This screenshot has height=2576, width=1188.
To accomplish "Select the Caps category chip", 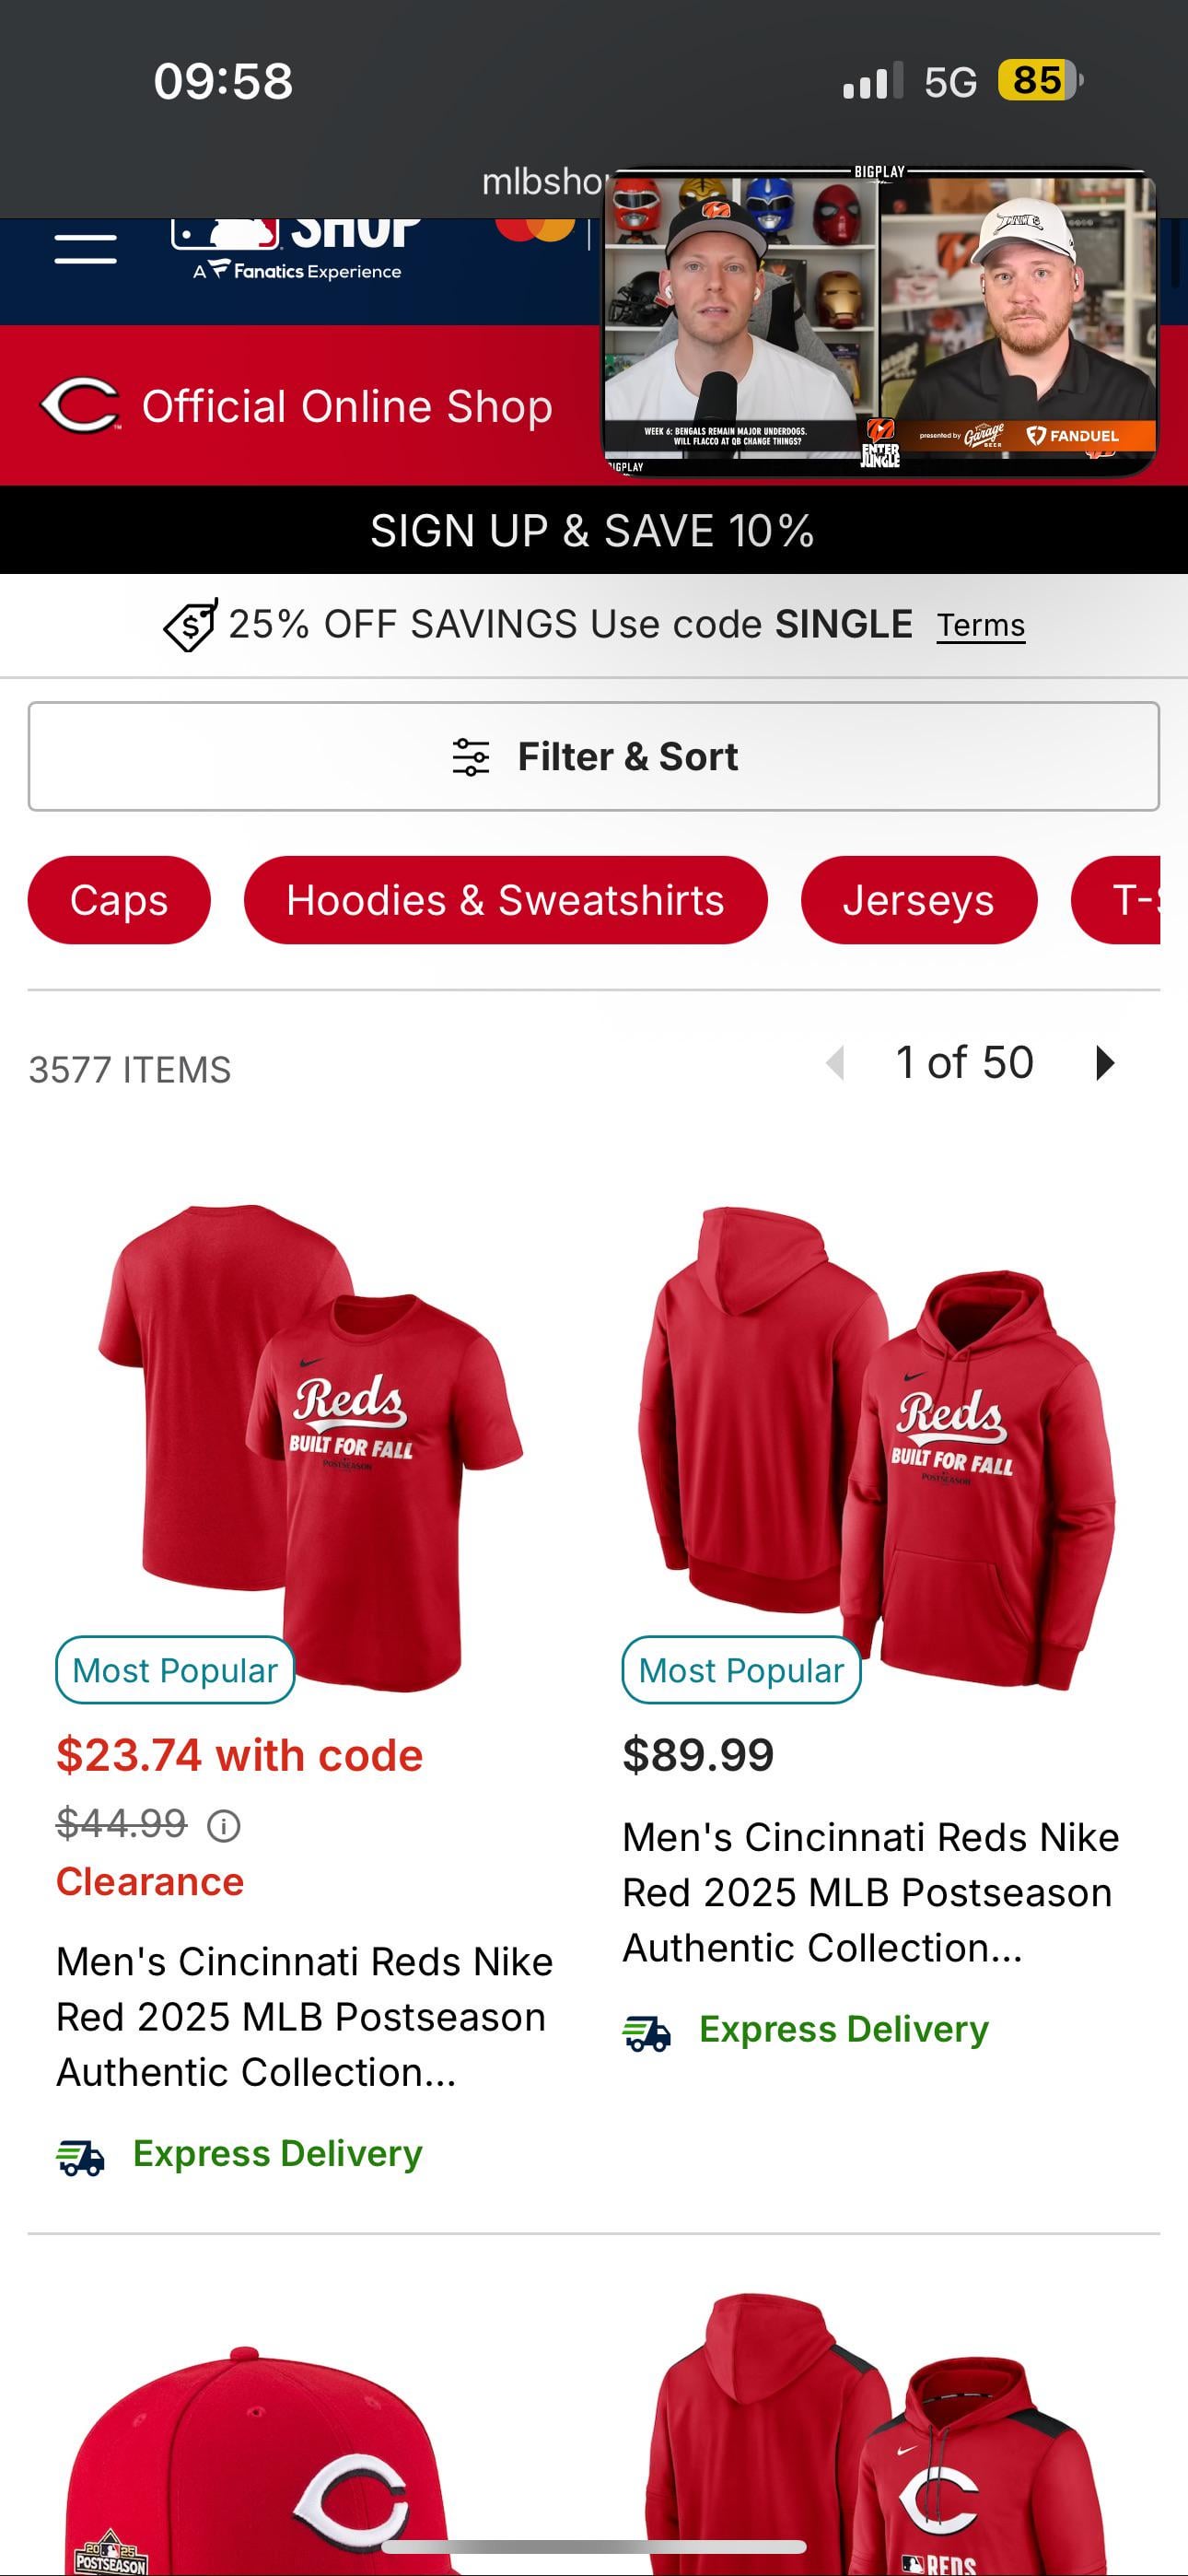I will click(x=119, y=900).
